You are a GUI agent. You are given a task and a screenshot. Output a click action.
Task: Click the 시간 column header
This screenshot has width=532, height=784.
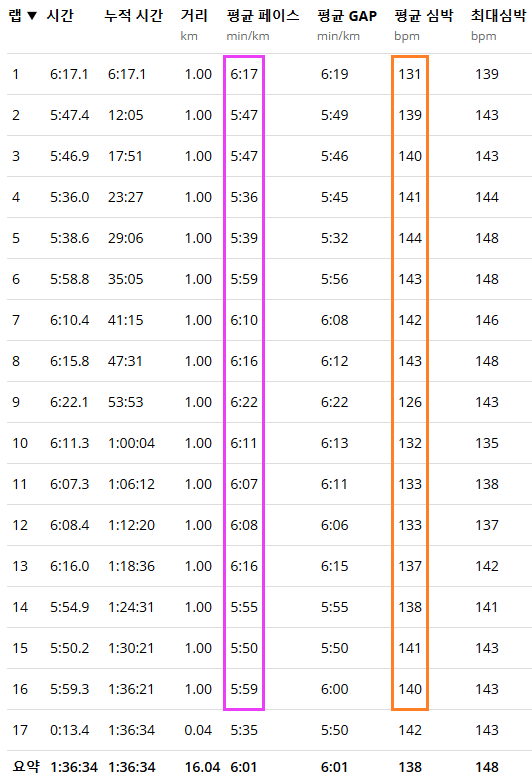(x=60, y=16)
